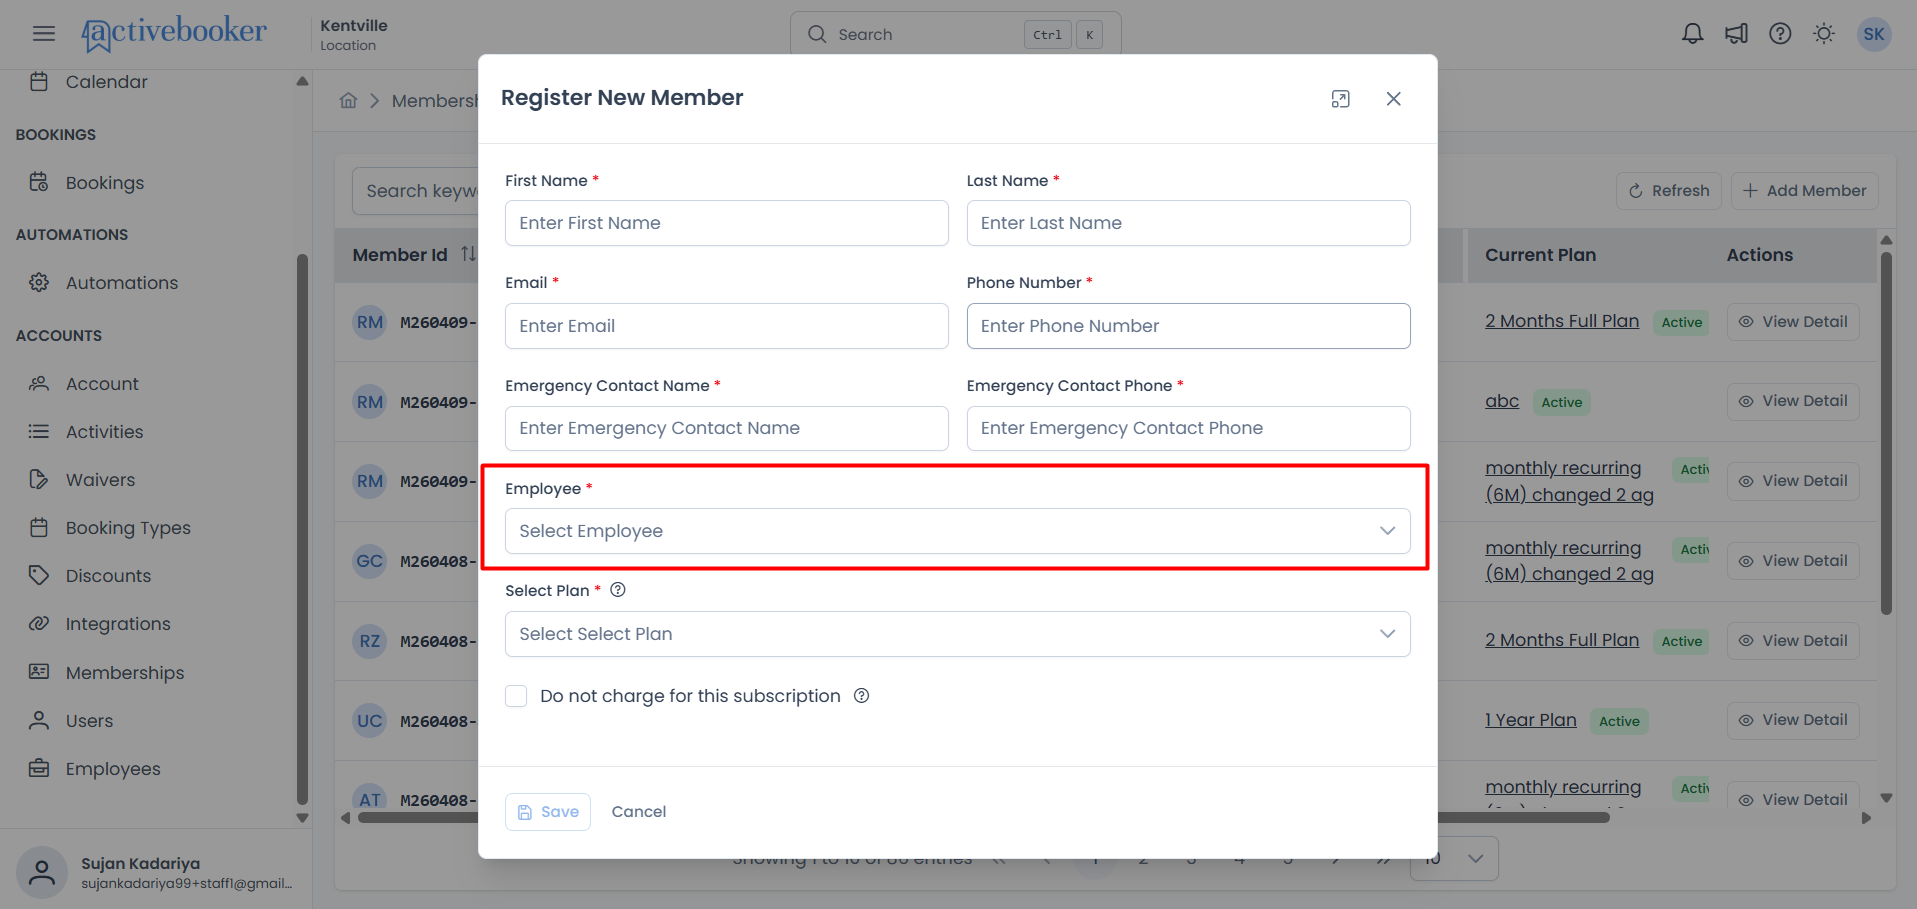Open the 1 Year Plan link

[1530, 720]
